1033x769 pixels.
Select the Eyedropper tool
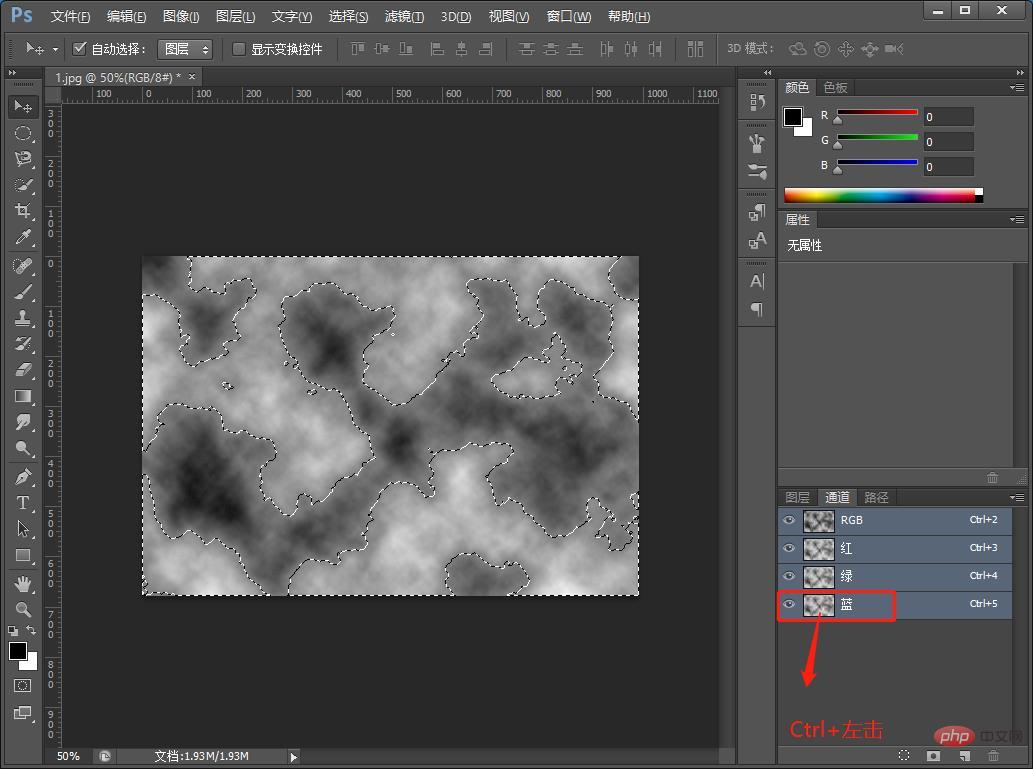23,237
